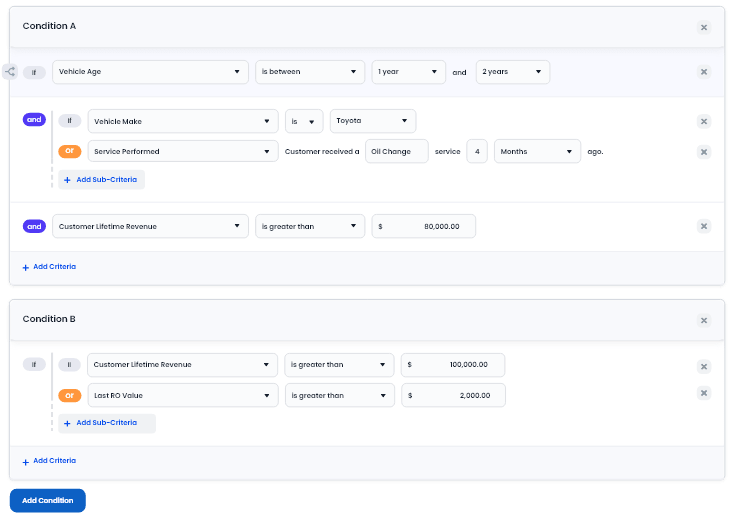Click the 100,000.00 amount field
The width and height of the screenshot is (735, 513).
[x=453, y=365]
